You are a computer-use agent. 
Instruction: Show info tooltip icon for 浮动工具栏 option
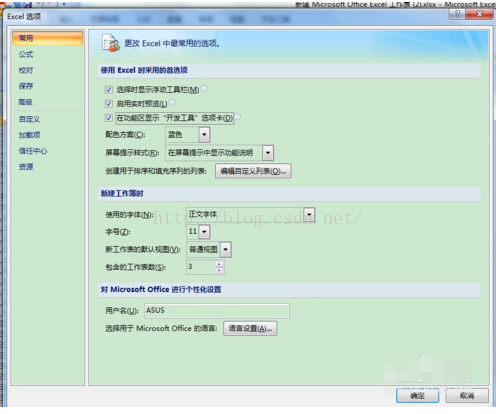pos(204,88)
